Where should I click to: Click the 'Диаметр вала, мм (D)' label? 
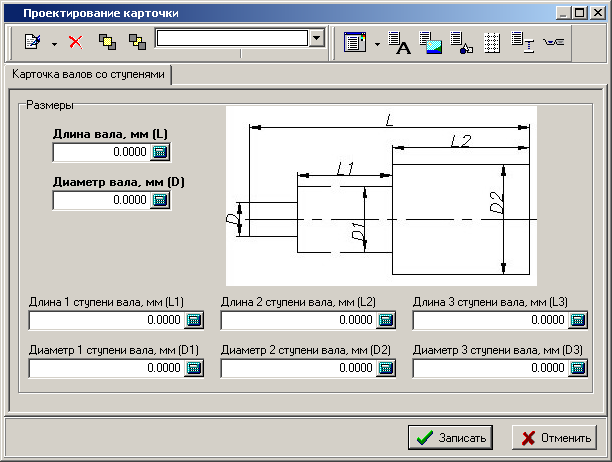119,182
